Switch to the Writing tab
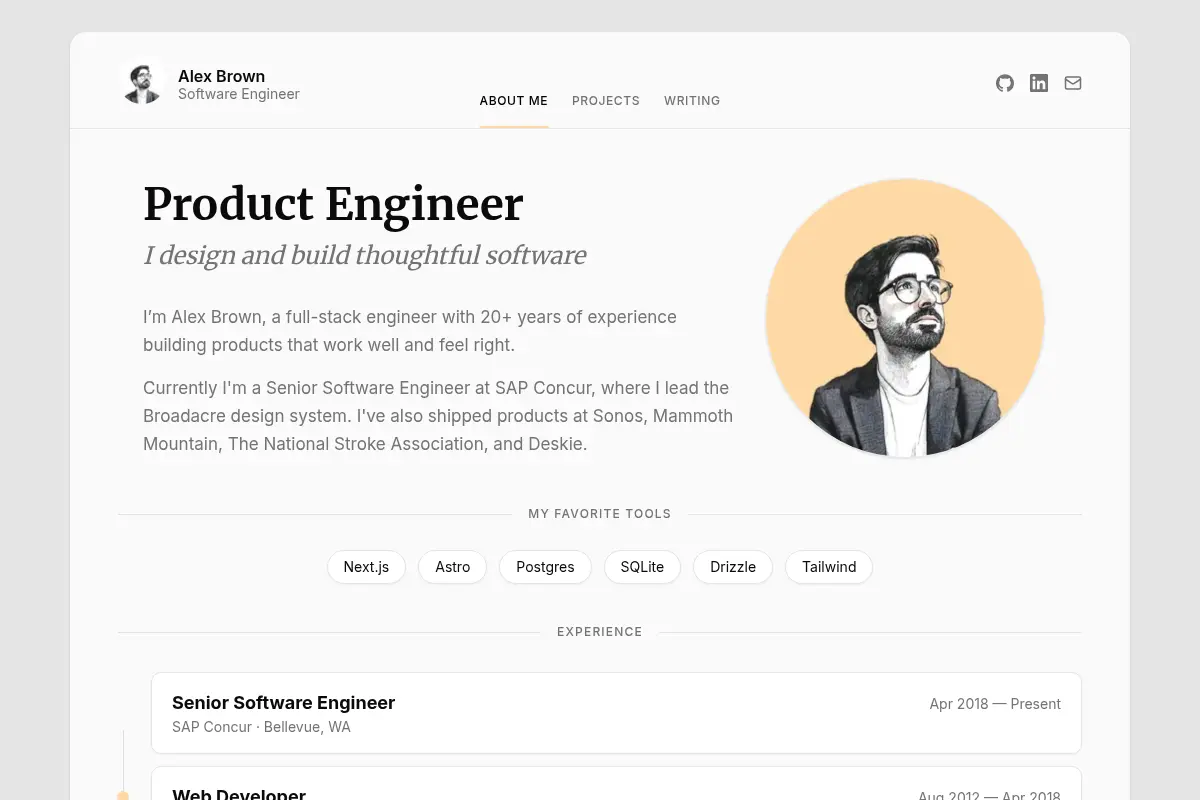 [x=692, y=101]
